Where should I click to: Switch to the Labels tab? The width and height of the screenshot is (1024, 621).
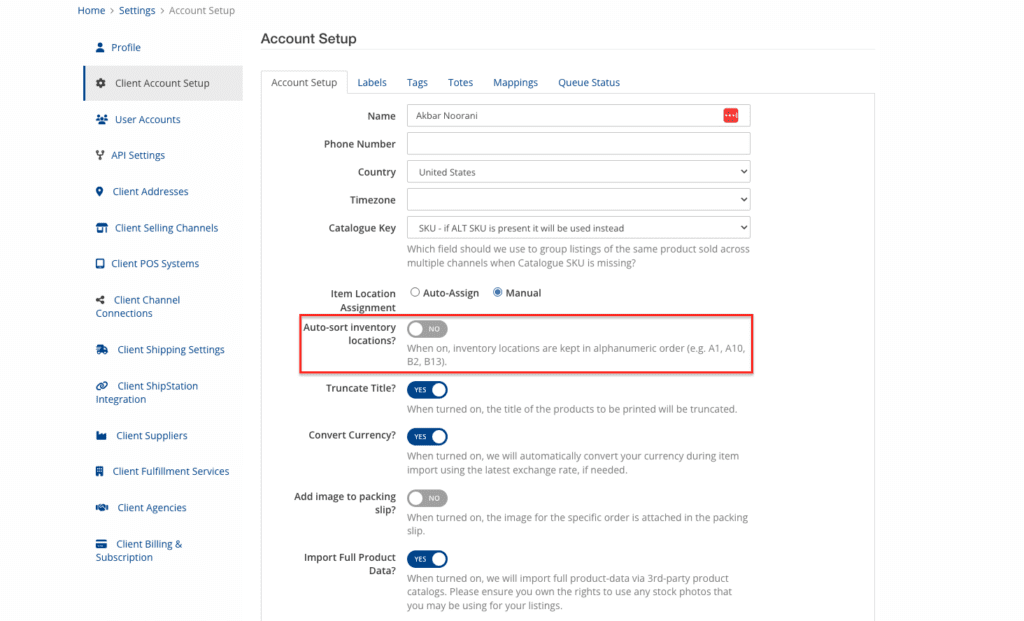coord(372,83)
